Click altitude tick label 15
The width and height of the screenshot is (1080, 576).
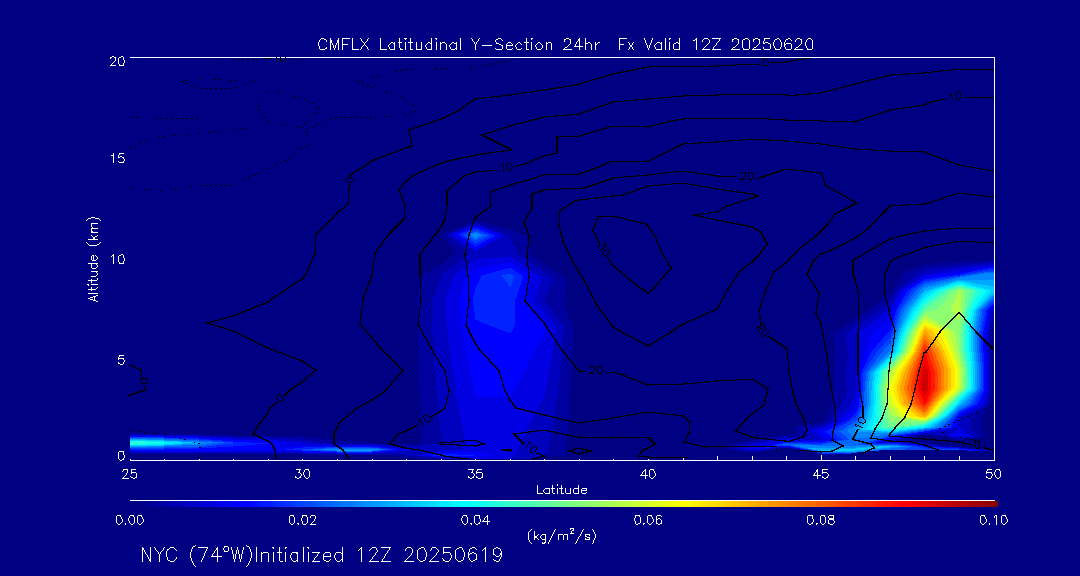116,158
